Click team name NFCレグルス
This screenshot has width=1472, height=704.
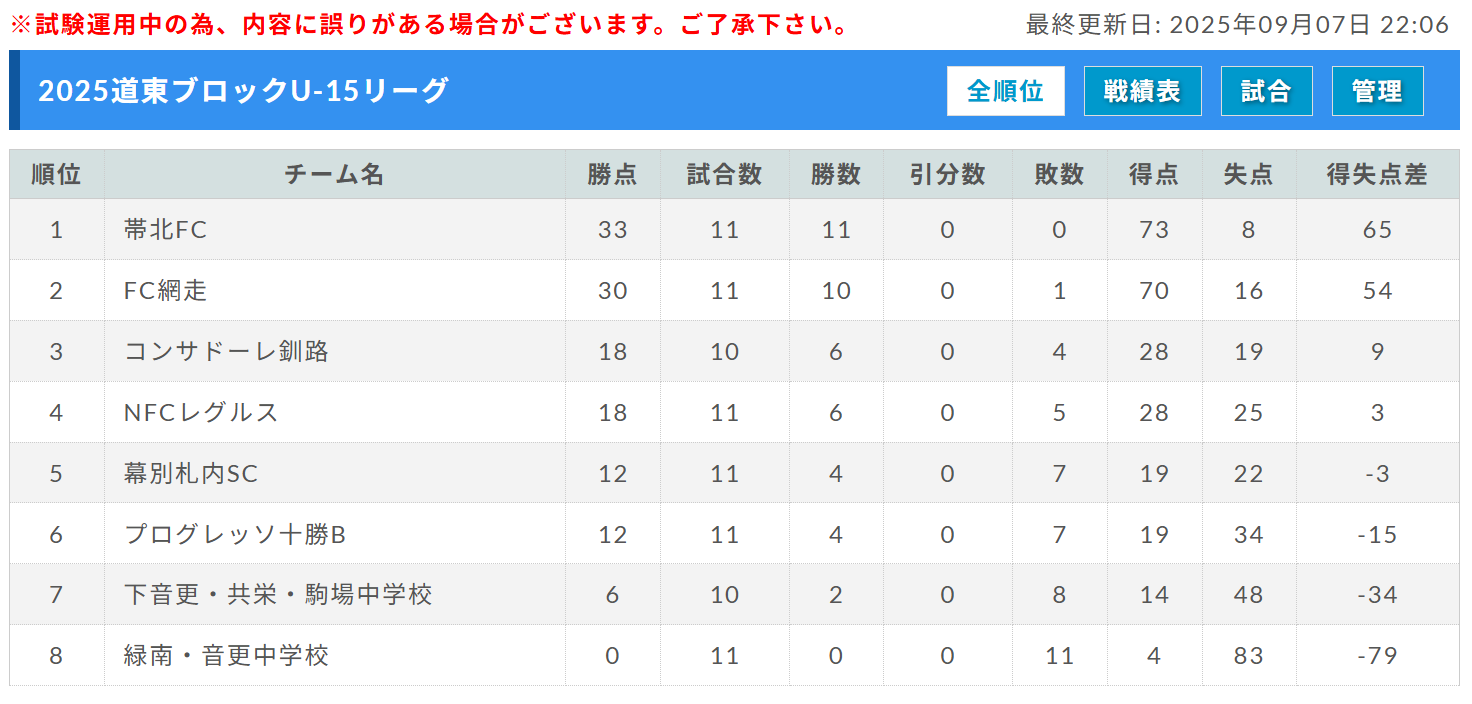(201, 412)
